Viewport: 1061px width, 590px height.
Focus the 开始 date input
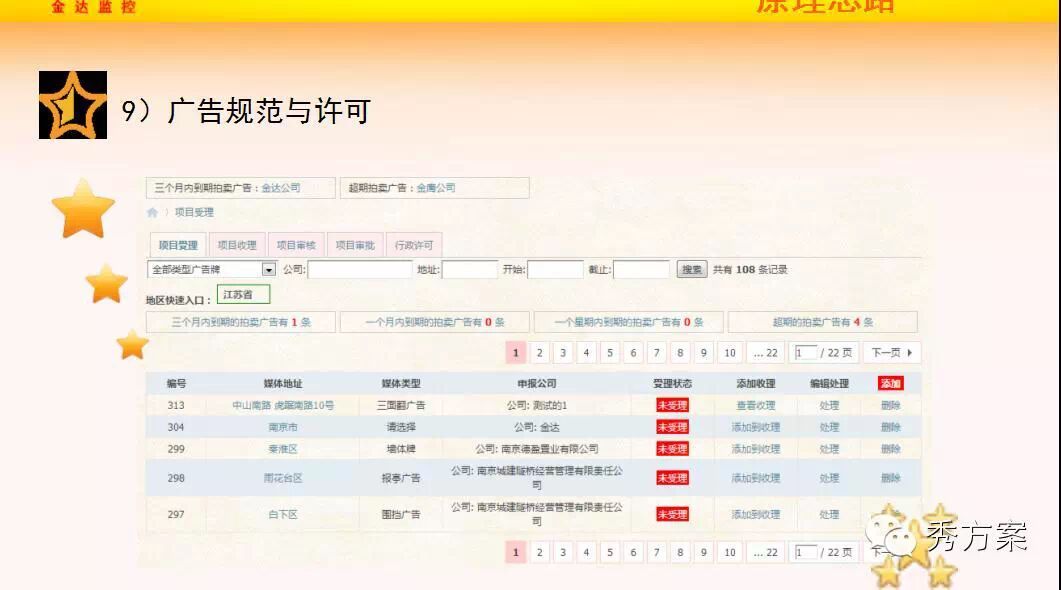point(555,269)
